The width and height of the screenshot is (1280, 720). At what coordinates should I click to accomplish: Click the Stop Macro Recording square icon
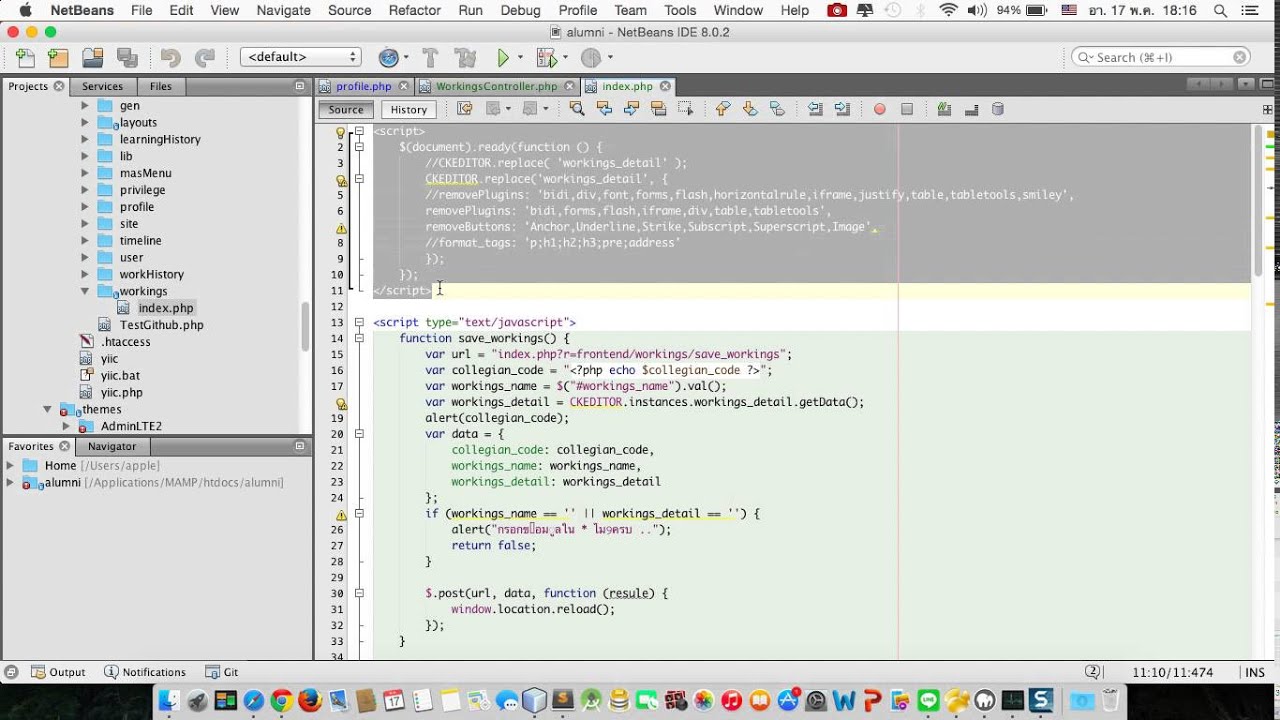[907, 109]
